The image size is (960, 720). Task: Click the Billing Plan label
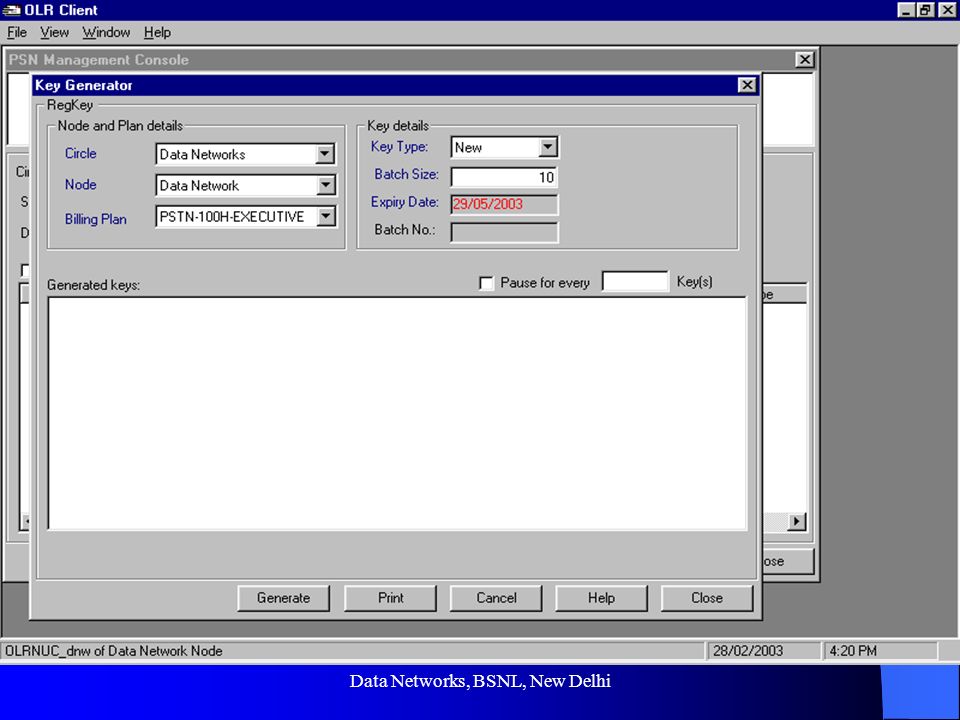pyautogui.click(x=96, y=219)
